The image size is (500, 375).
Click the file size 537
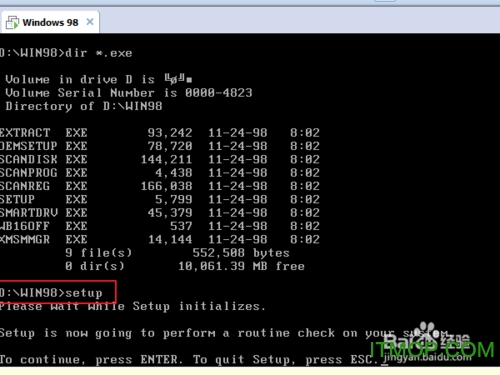click(x=181, y=226)
